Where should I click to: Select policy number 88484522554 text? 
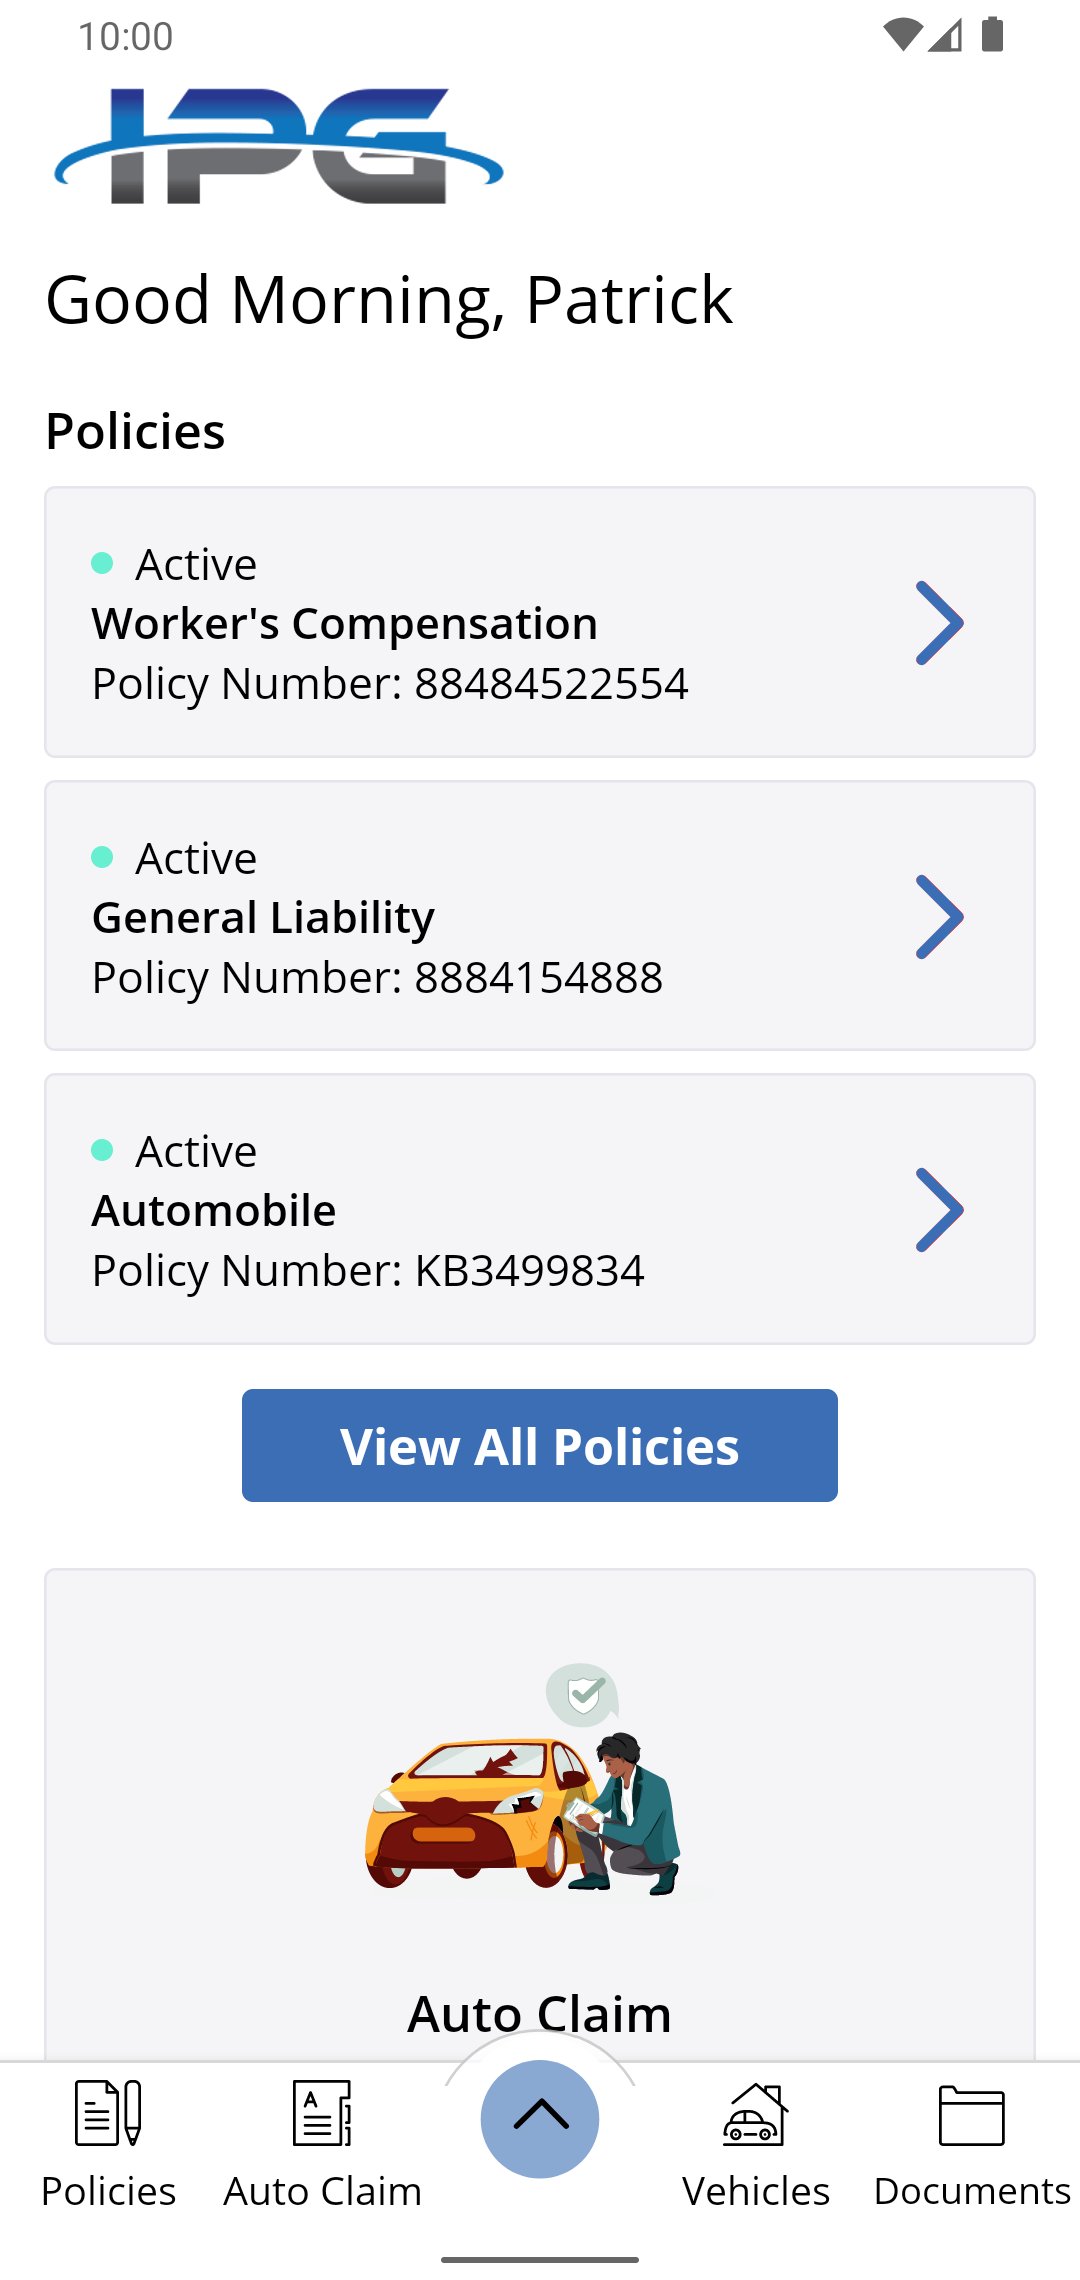pos(390,684)
